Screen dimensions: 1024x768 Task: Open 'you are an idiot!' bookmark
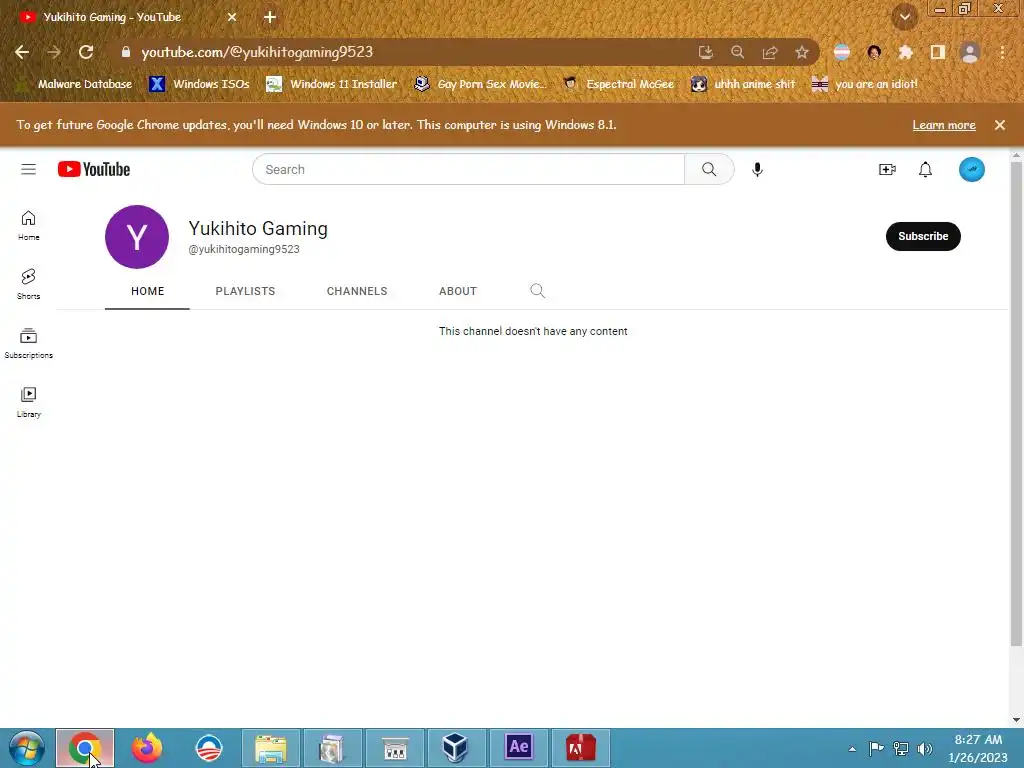[865, 84]
